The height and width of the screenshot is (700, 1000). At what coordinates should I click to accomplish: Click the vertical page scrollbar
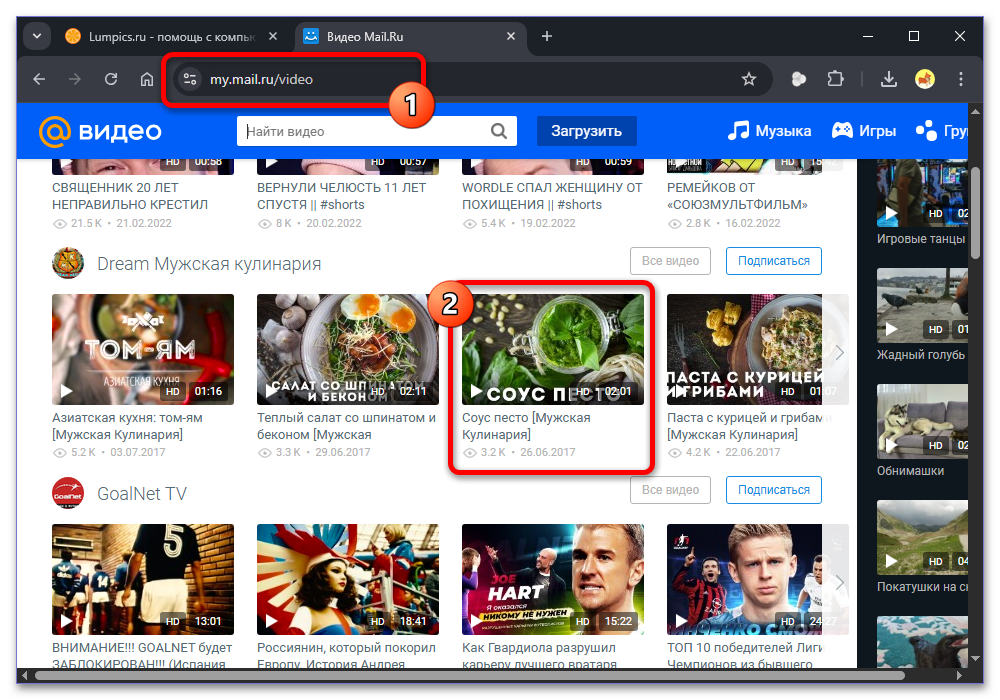coord(975,212)
